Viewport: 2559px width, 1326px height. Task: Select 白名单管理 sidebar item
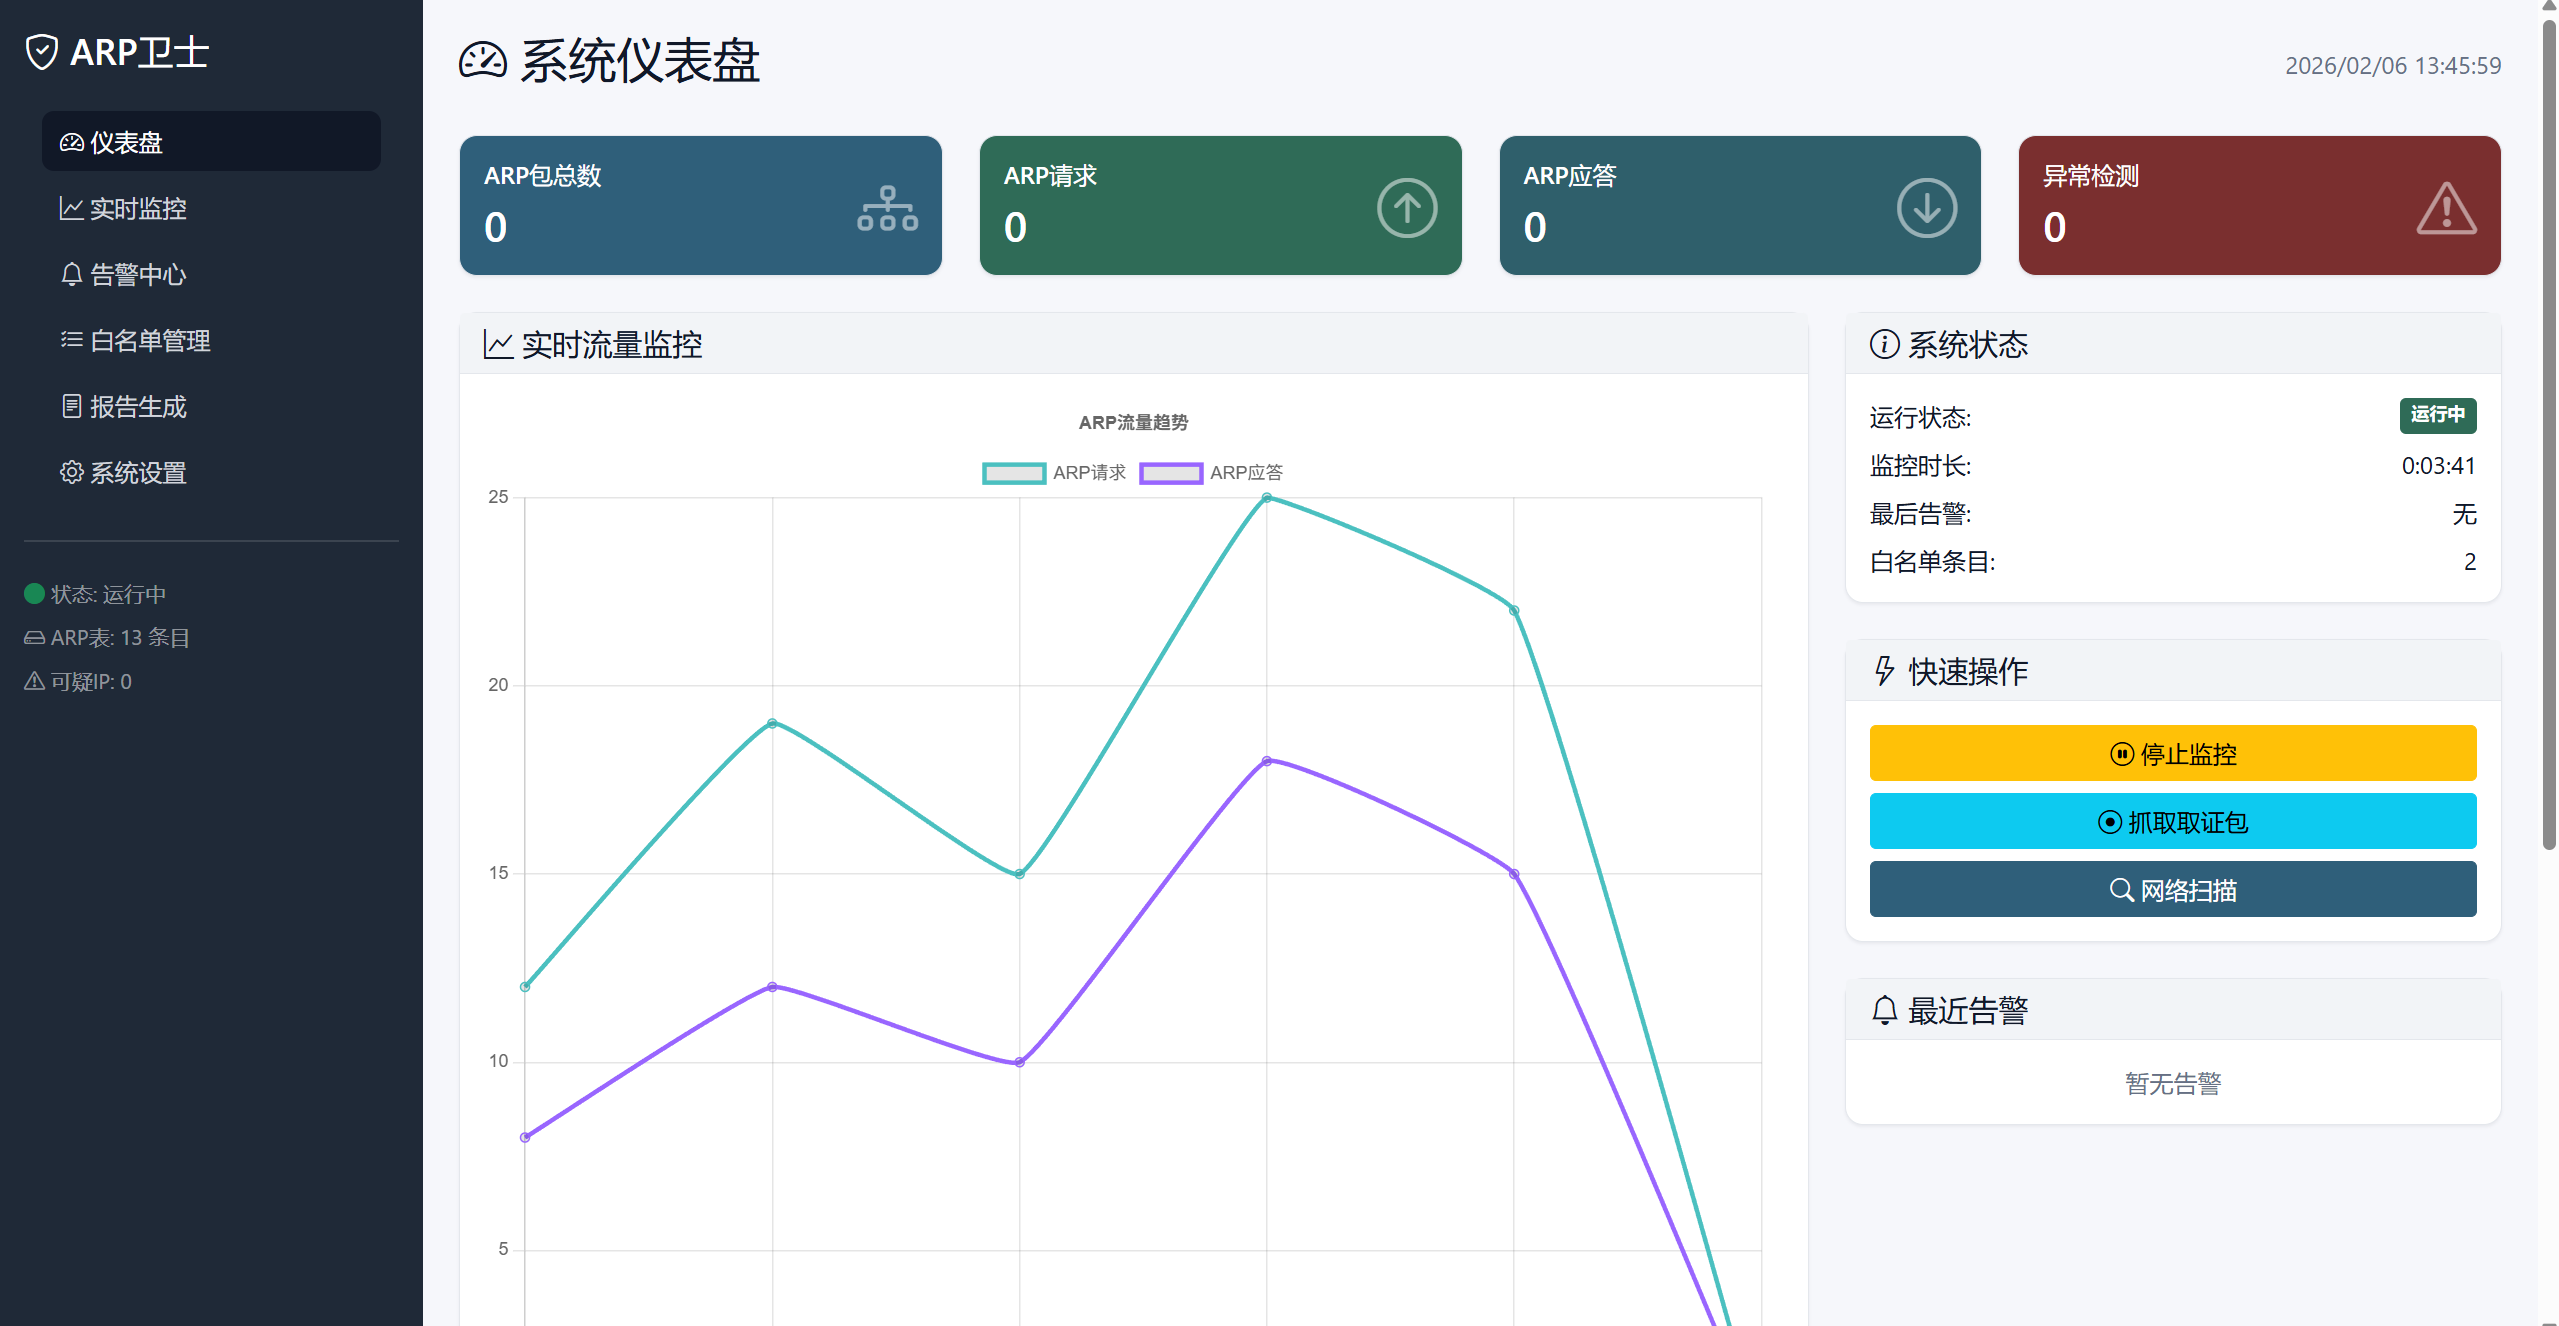coord(149,341)
